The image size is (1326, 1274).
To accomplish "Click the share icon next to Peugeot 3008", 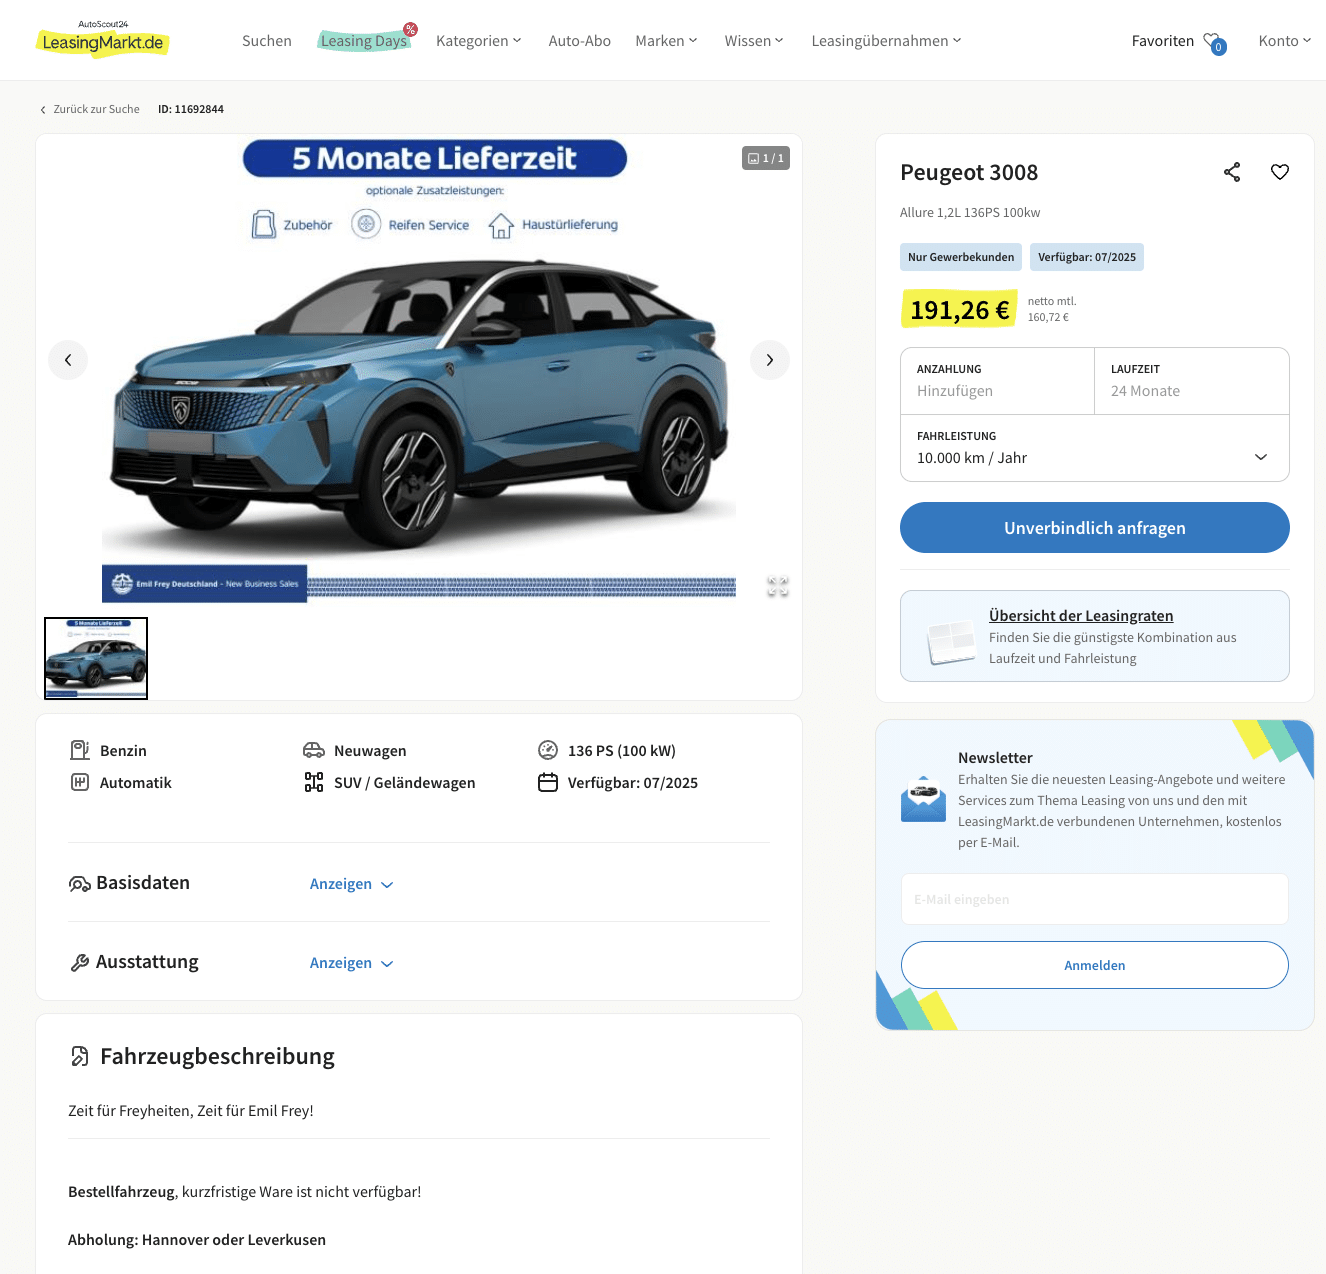I will coord(1232,172).
